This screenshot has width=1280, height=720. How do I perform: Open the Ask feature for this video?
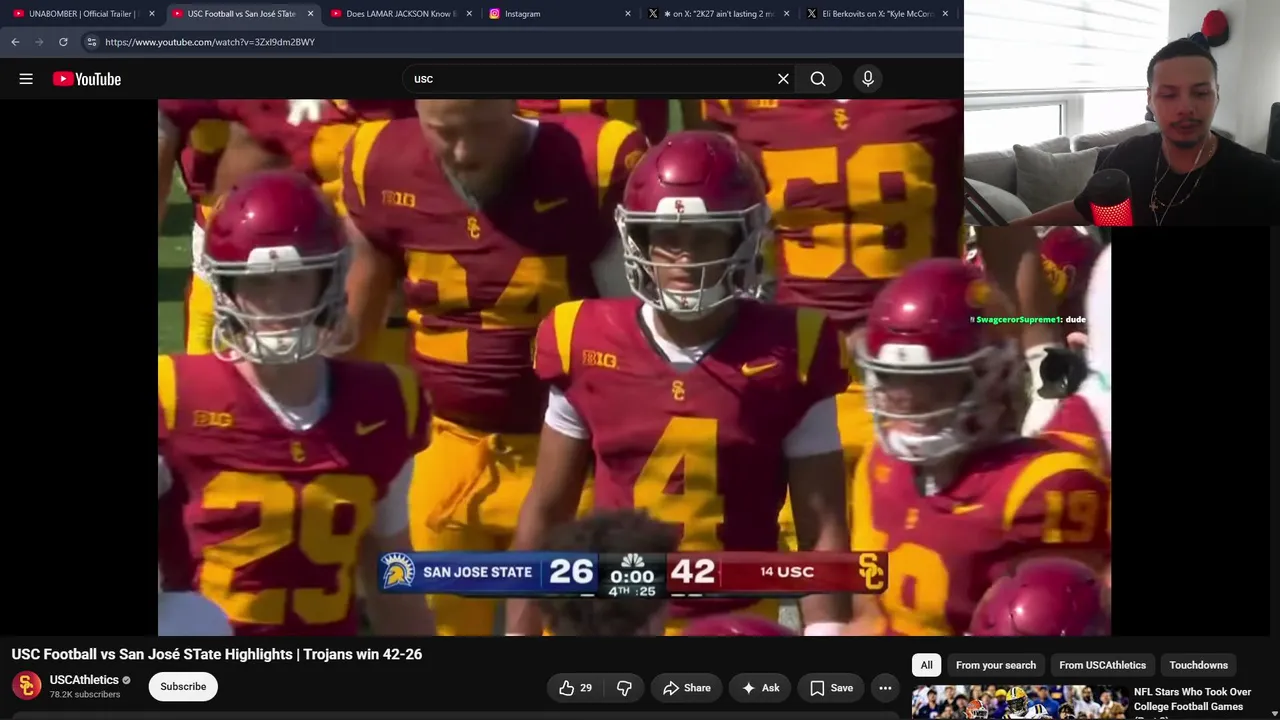click(760, 688)
